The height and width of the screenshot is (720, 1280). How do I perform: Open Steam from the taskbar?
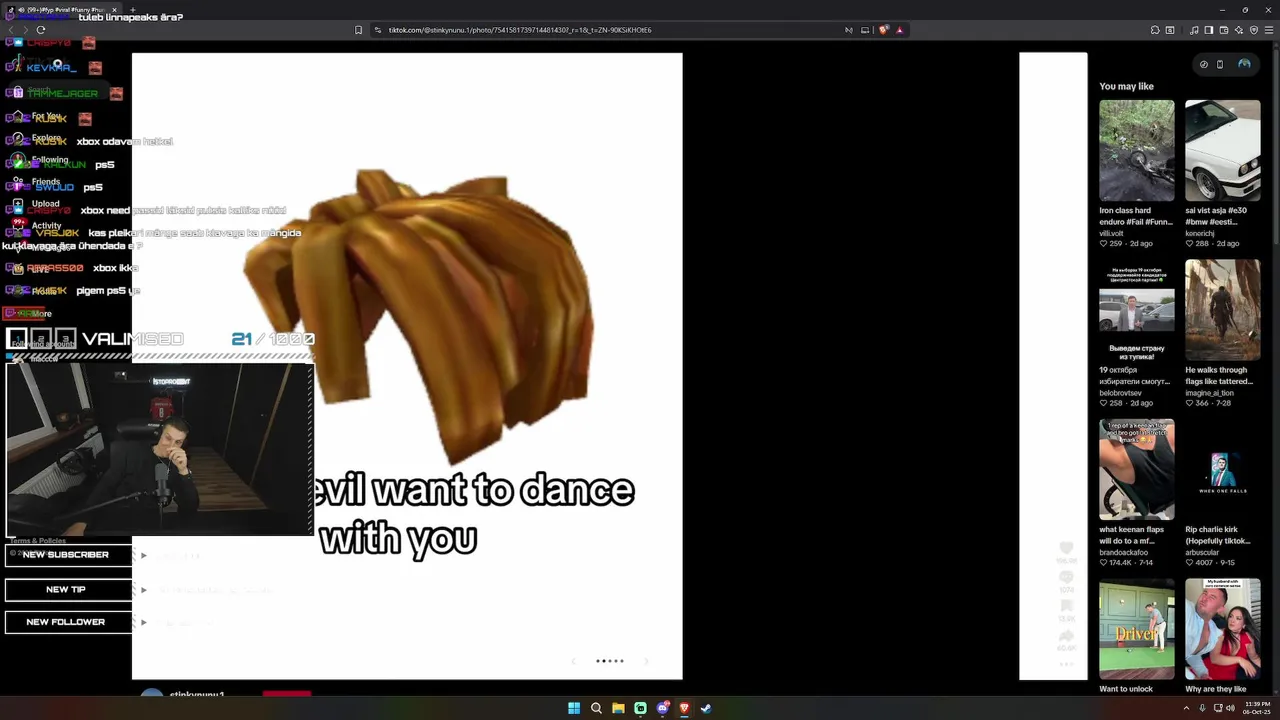click(706, 708)
